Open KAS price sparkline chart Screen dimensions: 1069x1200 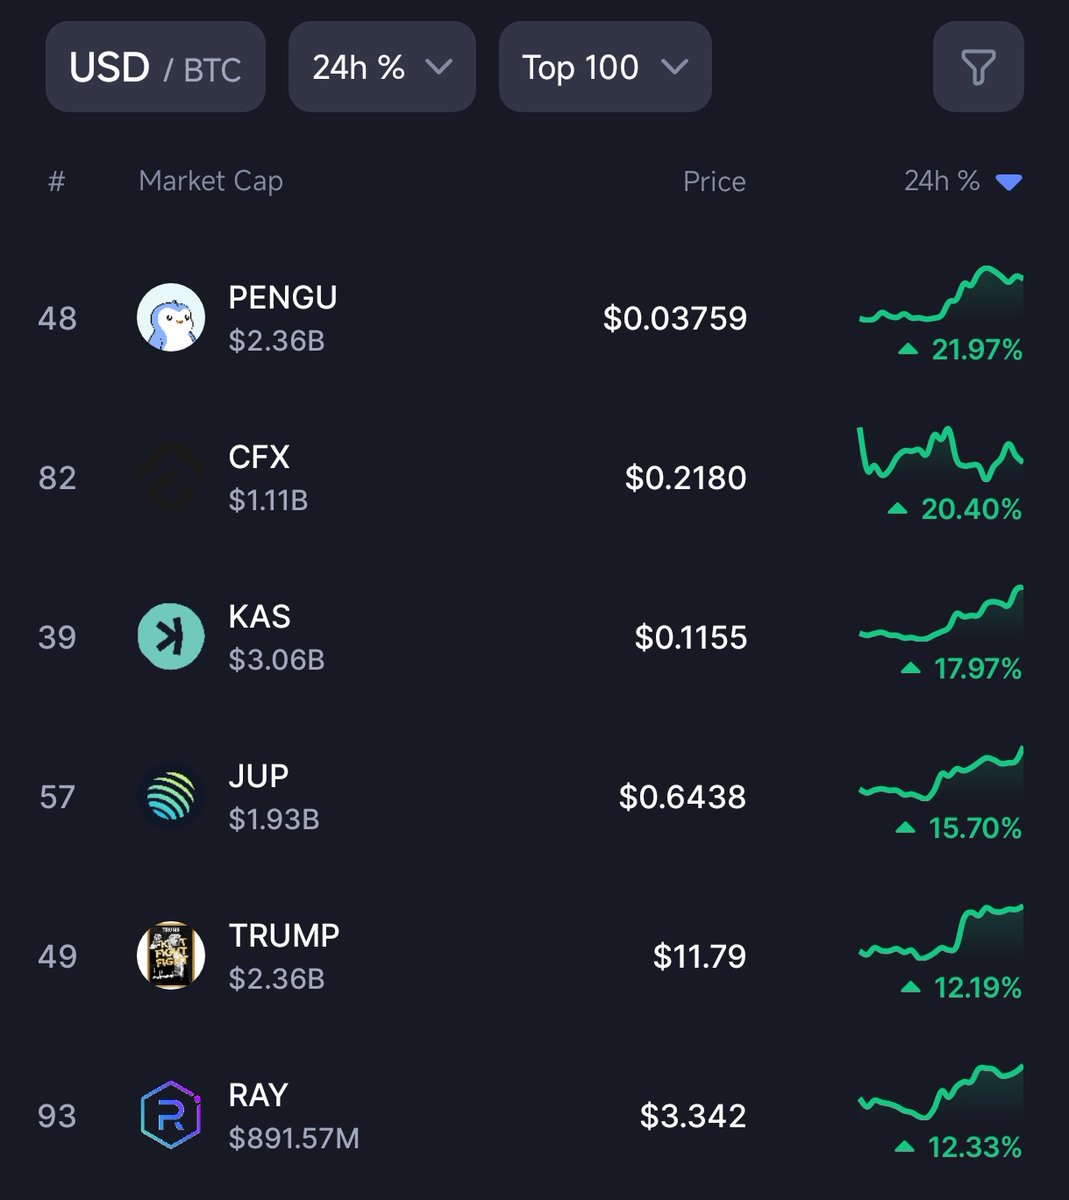click(x=941, y=616)
